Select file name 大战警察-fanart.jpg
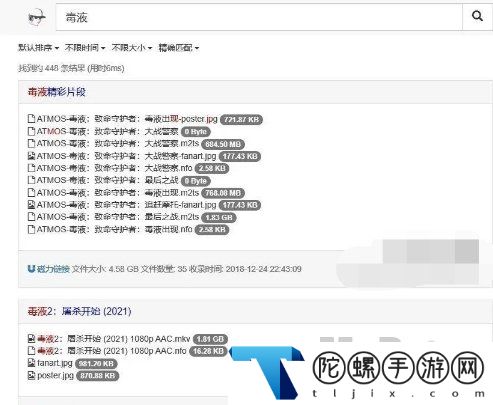Image resolution: width=493 pixels, height=405 pixels. pyautogui.click(x=126, y=156)
